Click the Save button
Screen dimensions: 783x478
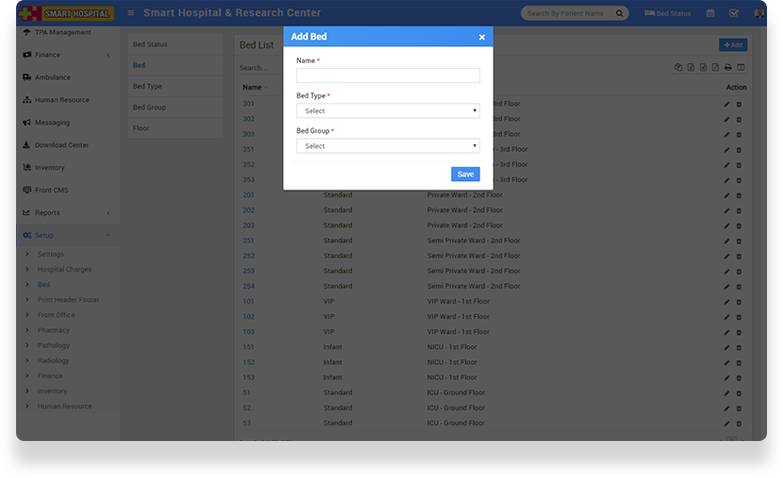(x=465, y=174)
